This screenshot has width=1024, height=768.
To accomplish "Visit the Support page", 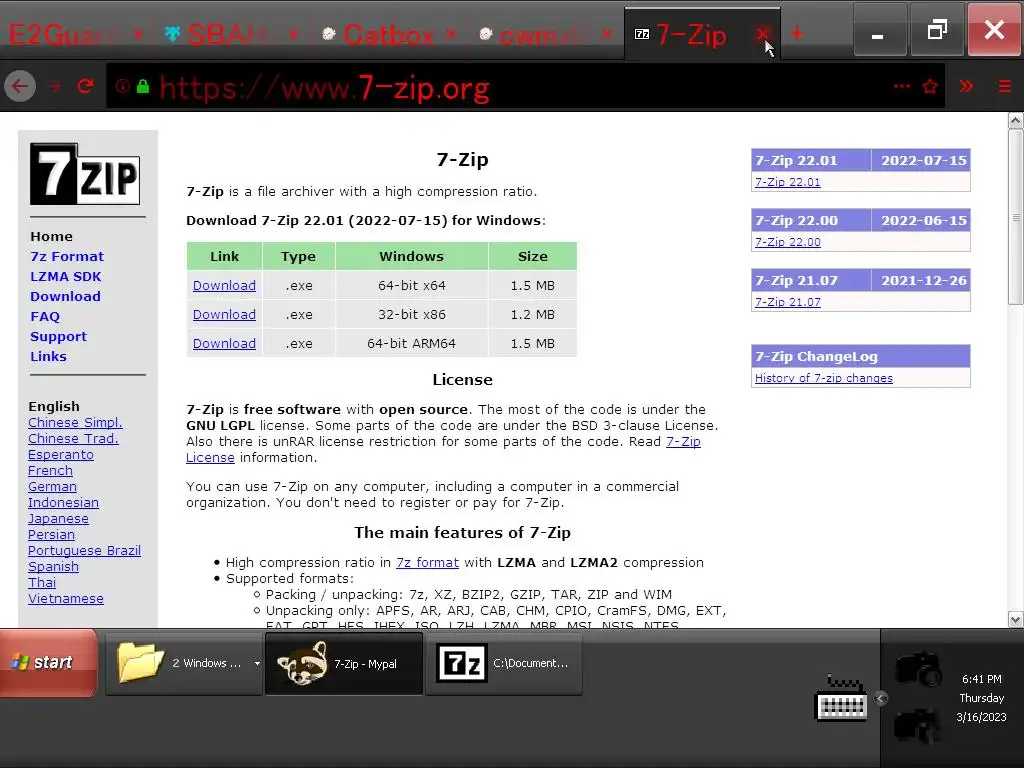I will pyautogui.click(x=58, y=337).
